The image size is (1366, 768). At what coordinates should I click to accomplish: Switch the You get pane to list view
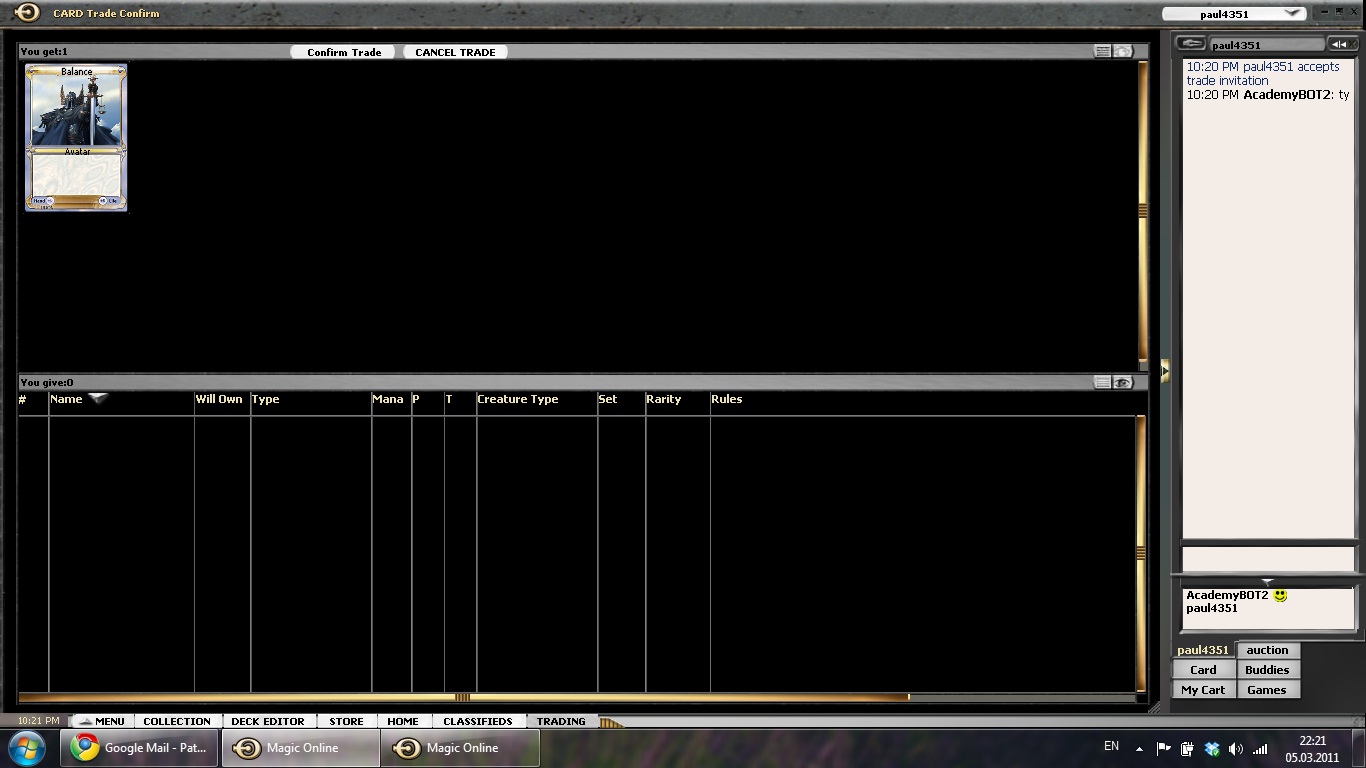tap(1102, 51)
